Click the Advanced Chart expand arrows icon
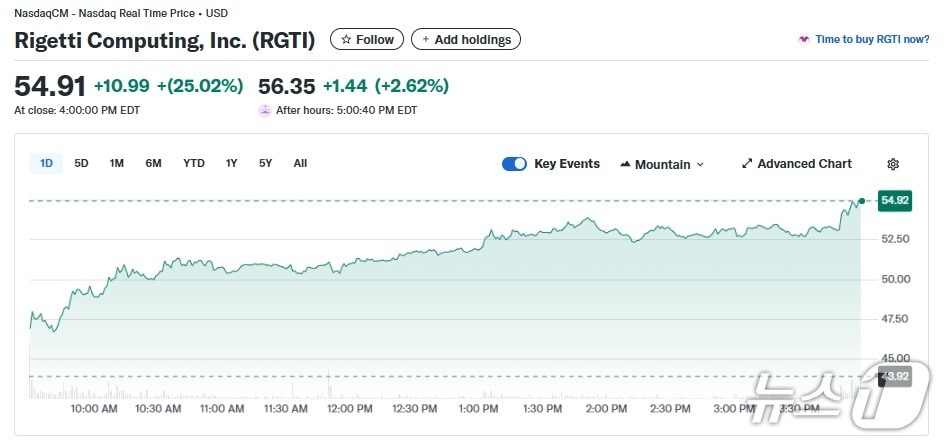Viewport: 944px width, 443px height. click(x=747, y=164)
